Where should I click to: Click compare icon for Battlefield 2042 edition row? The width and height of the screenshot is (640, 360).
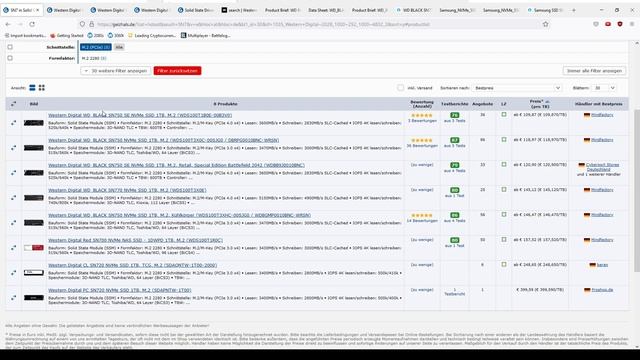pyautogui.click(x=13, y=173)
